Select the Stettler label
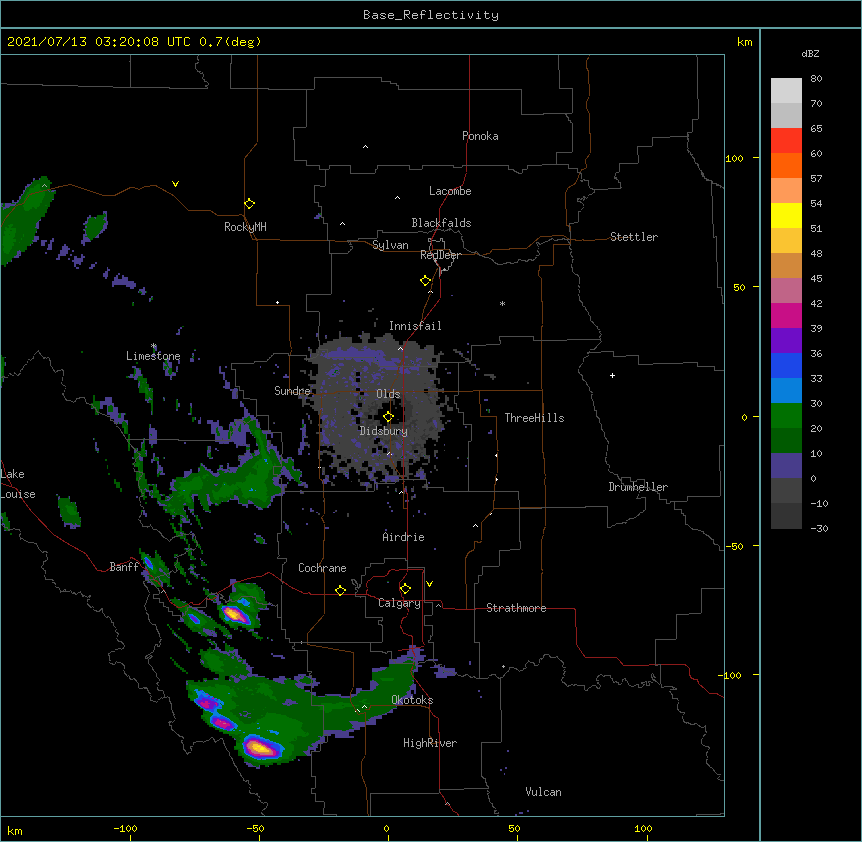 point(634,237)
